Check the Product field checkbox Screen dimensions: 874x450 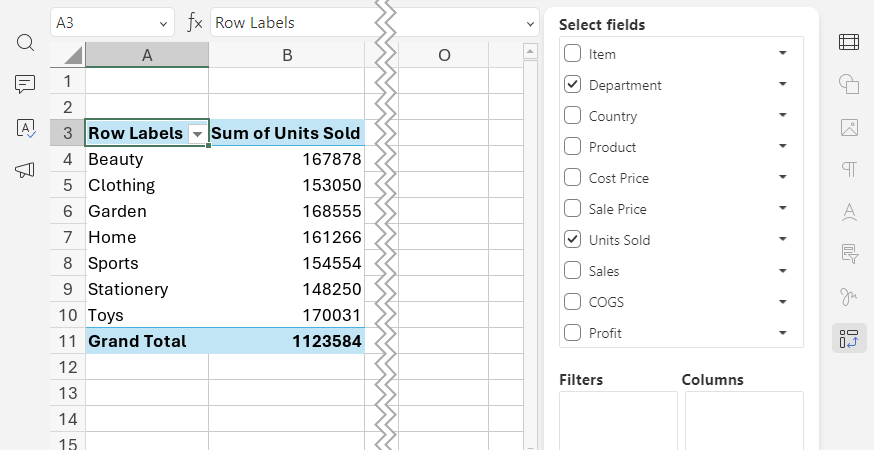[572, 147]
